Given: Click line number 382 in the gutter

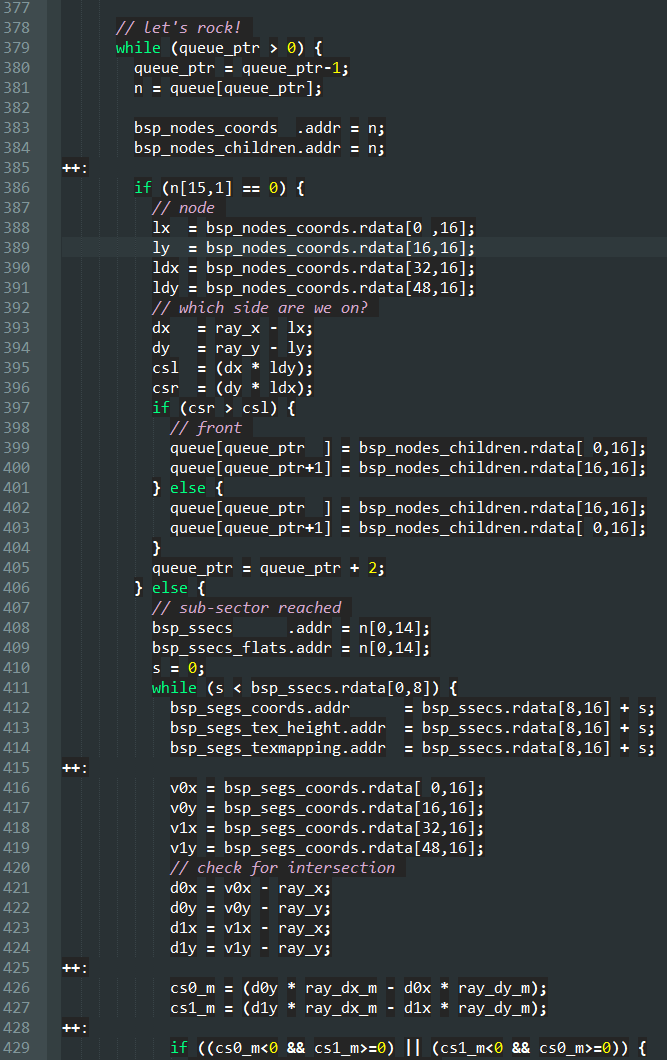Looking at the screenshot, I should (x=17, y=107).
